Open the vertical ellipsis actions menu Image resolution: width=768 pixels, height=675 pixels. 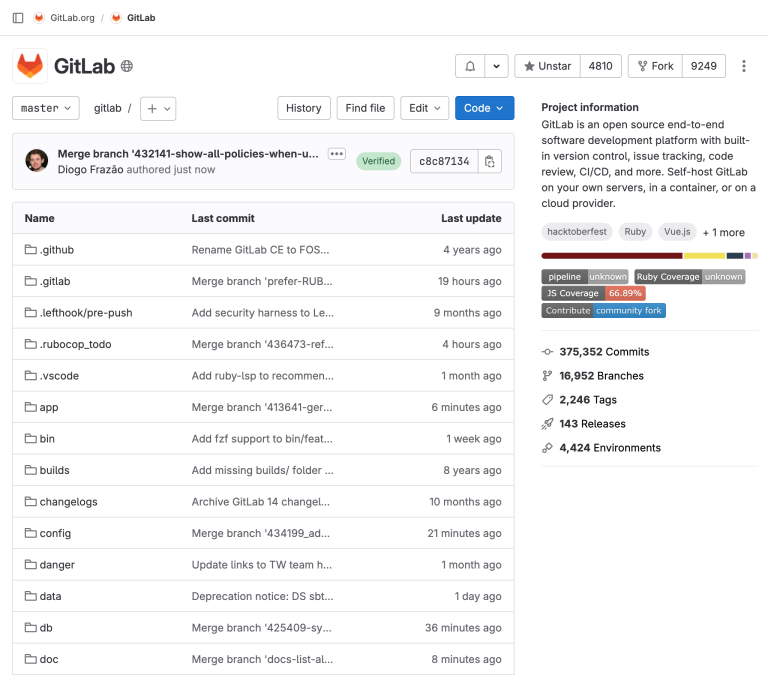pos(743,66)
